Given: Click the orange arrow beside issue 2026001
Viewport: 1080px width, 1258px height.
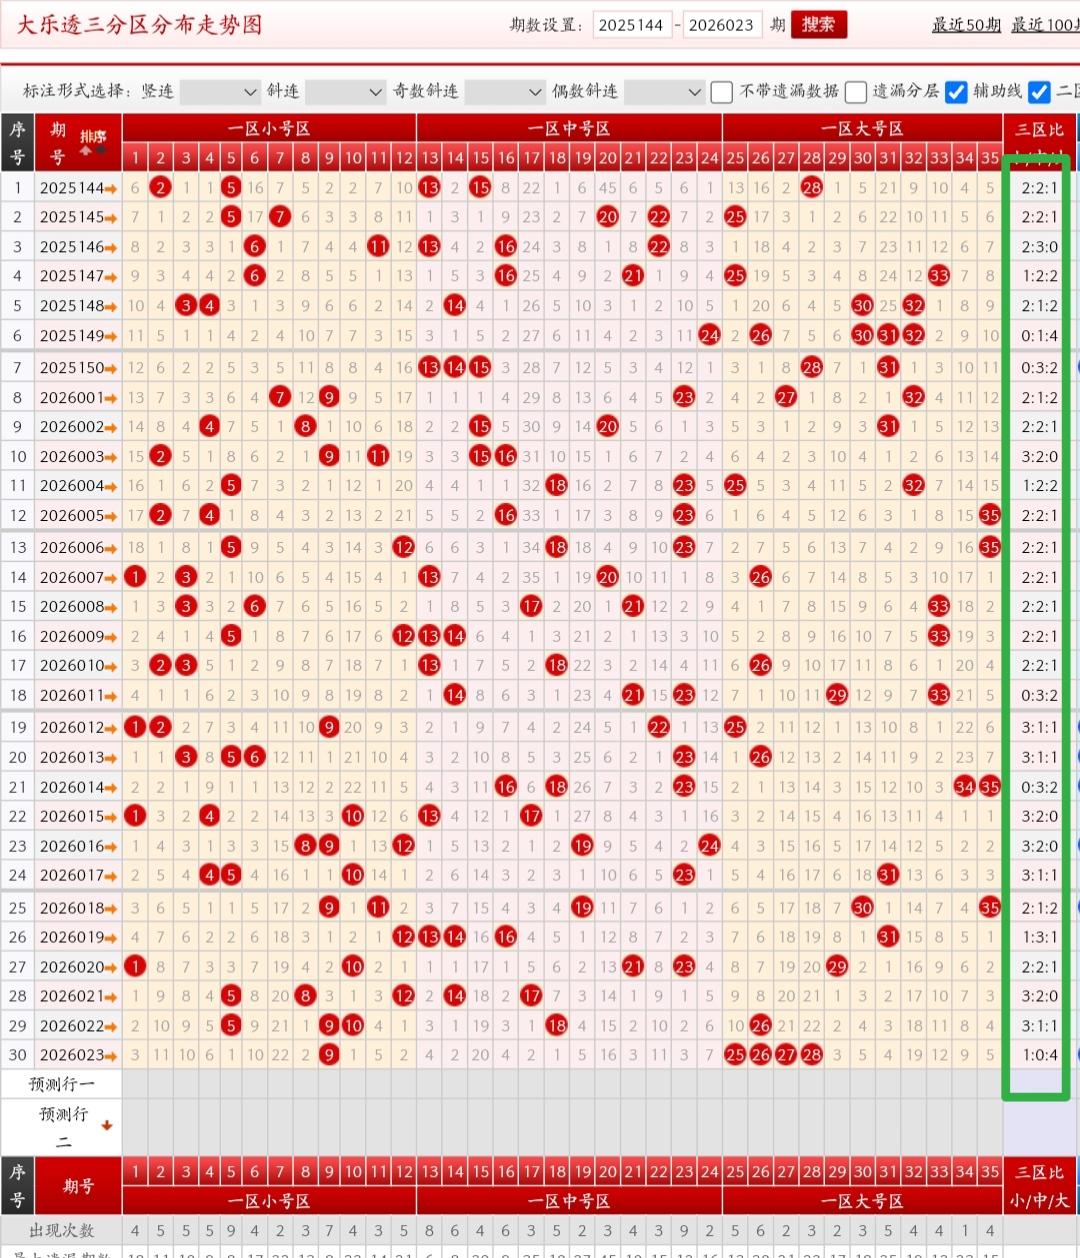Looking at the screenshot, I should click(x=111, y=399).
